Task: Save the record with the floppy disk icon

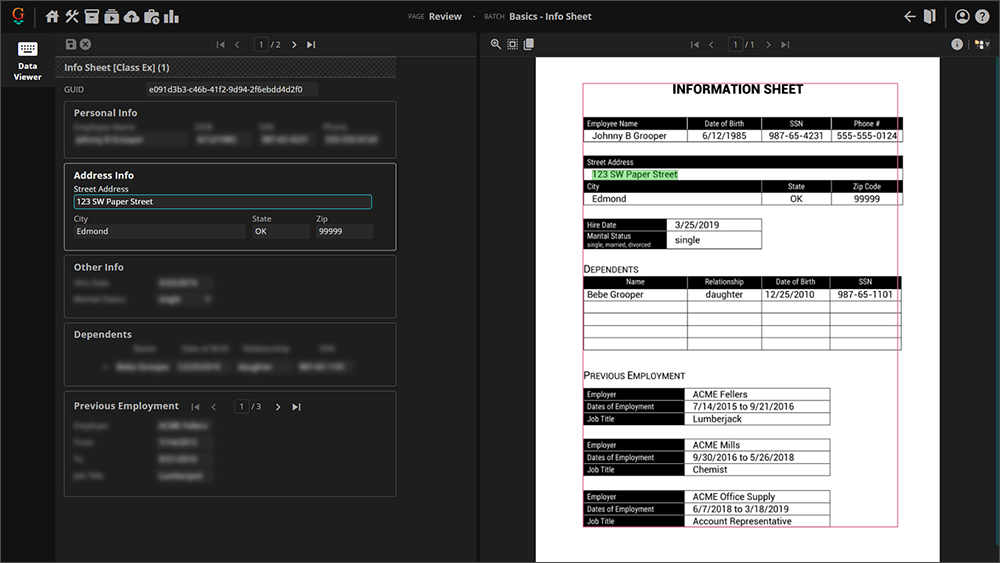Action: click(x=70, y=44)
